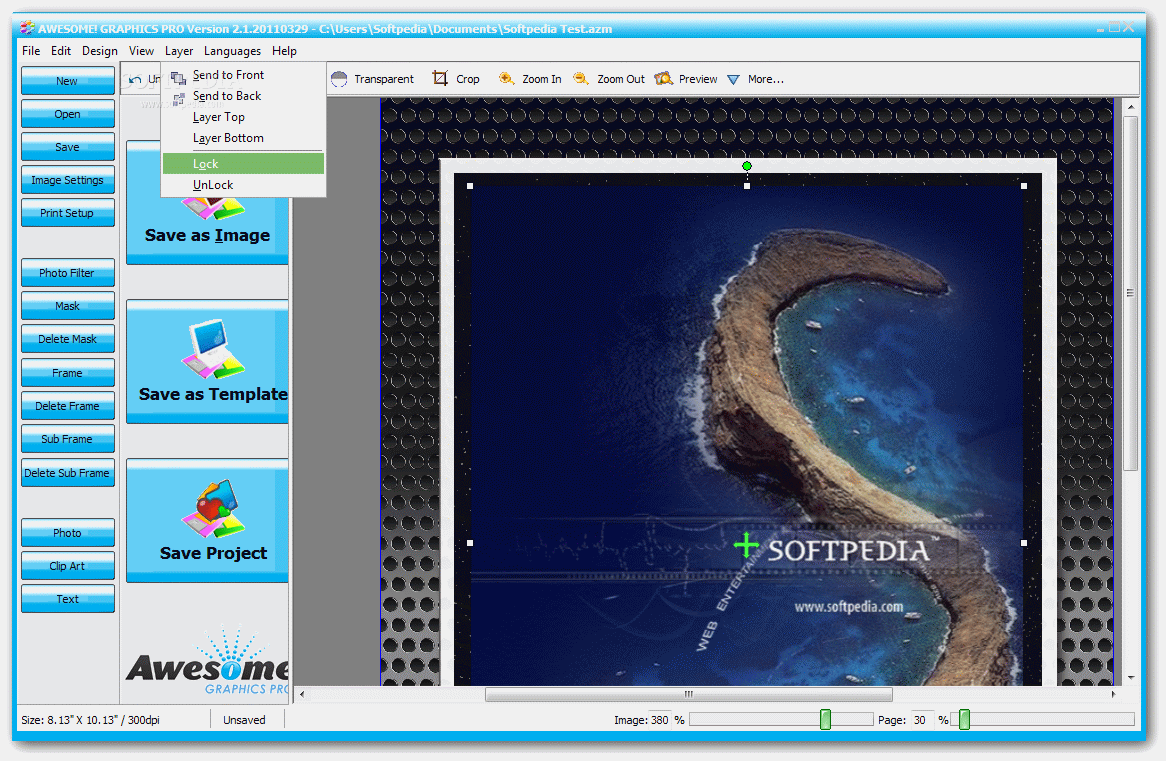
Task: Click the Photo Filter button
Action: pos(68,273)
